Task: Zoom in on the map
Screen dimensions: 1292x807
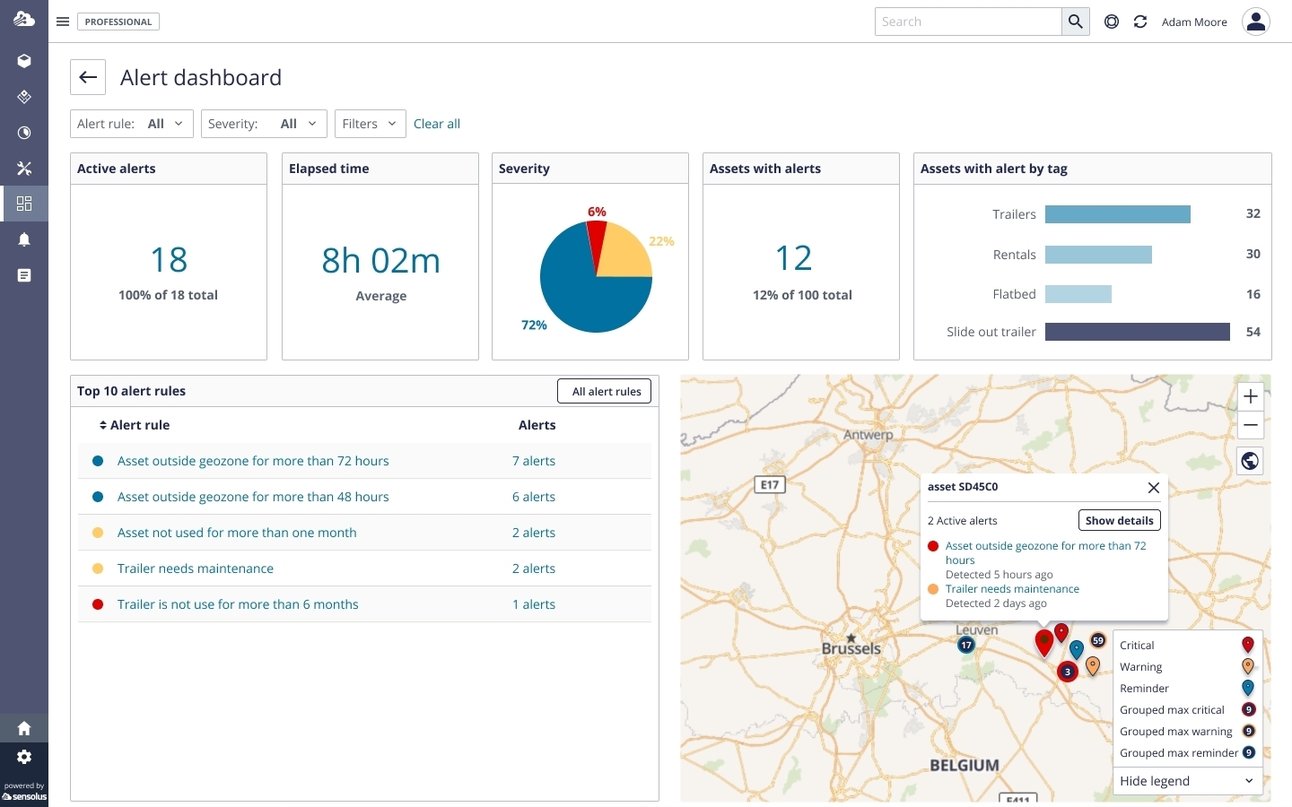Action: point(1250,396)
